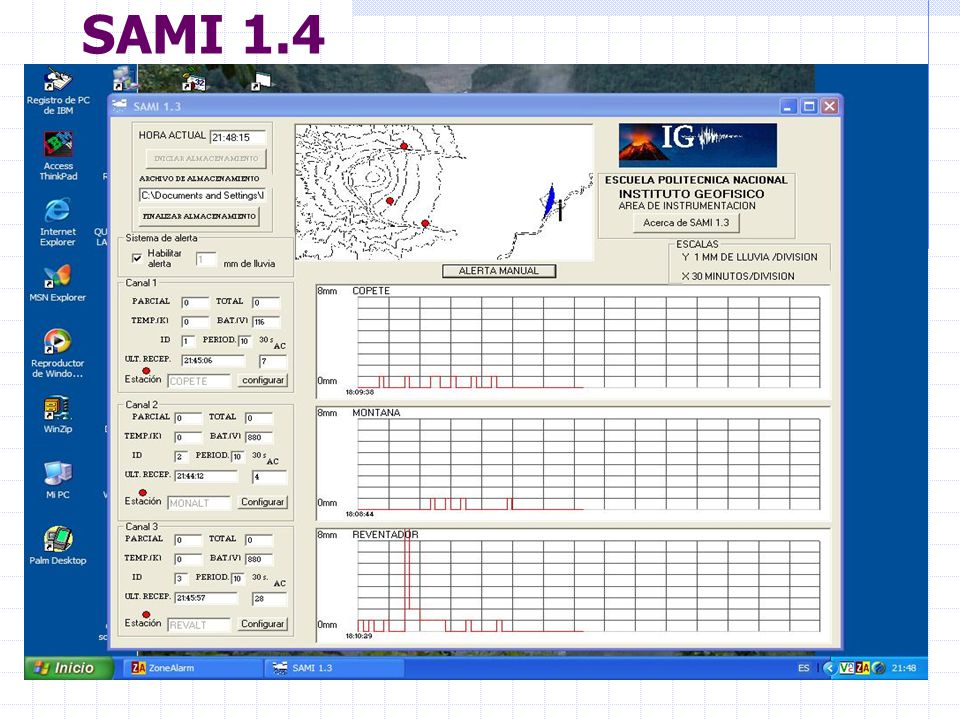
Task: Click Configurar button for REVALT station
Action: point(262,624)
